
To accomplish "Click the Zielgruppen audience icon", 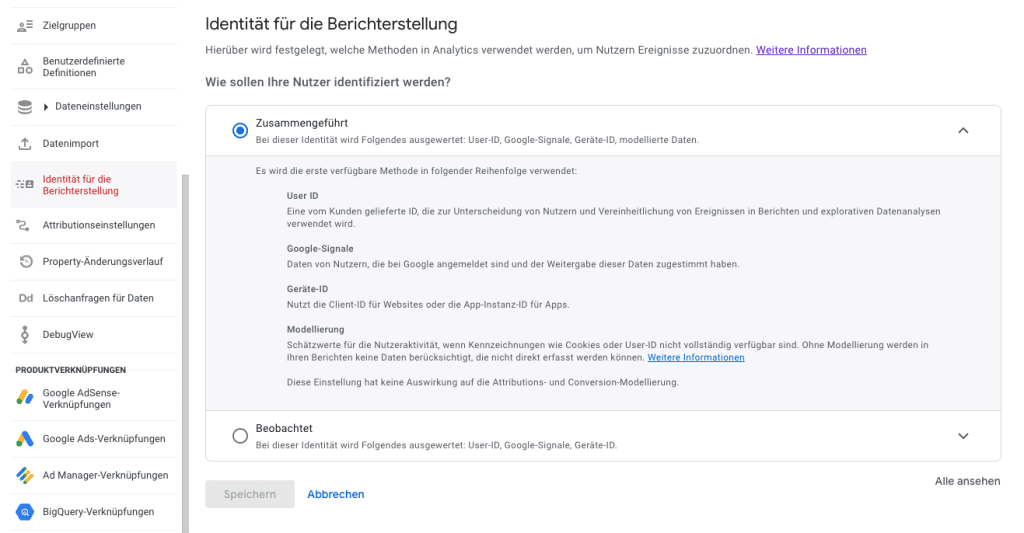I will tap(25, 25).
